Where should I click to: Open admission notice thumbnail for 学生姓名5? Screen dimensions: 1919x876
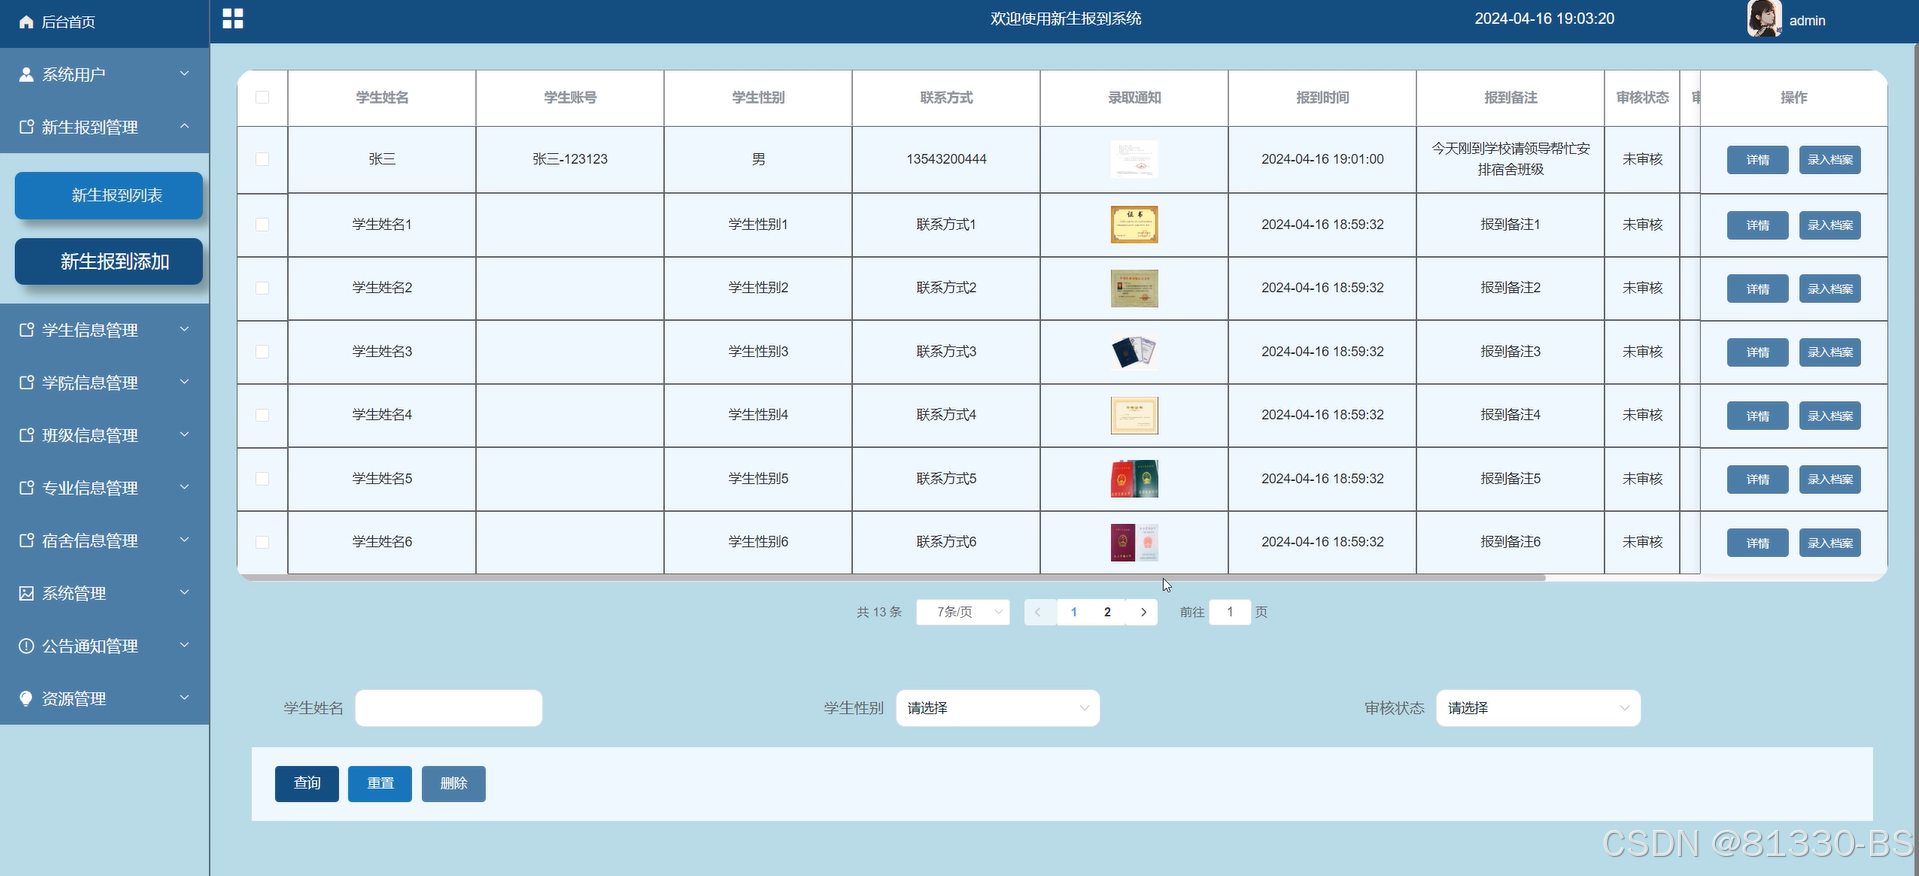pos(1134,478)
